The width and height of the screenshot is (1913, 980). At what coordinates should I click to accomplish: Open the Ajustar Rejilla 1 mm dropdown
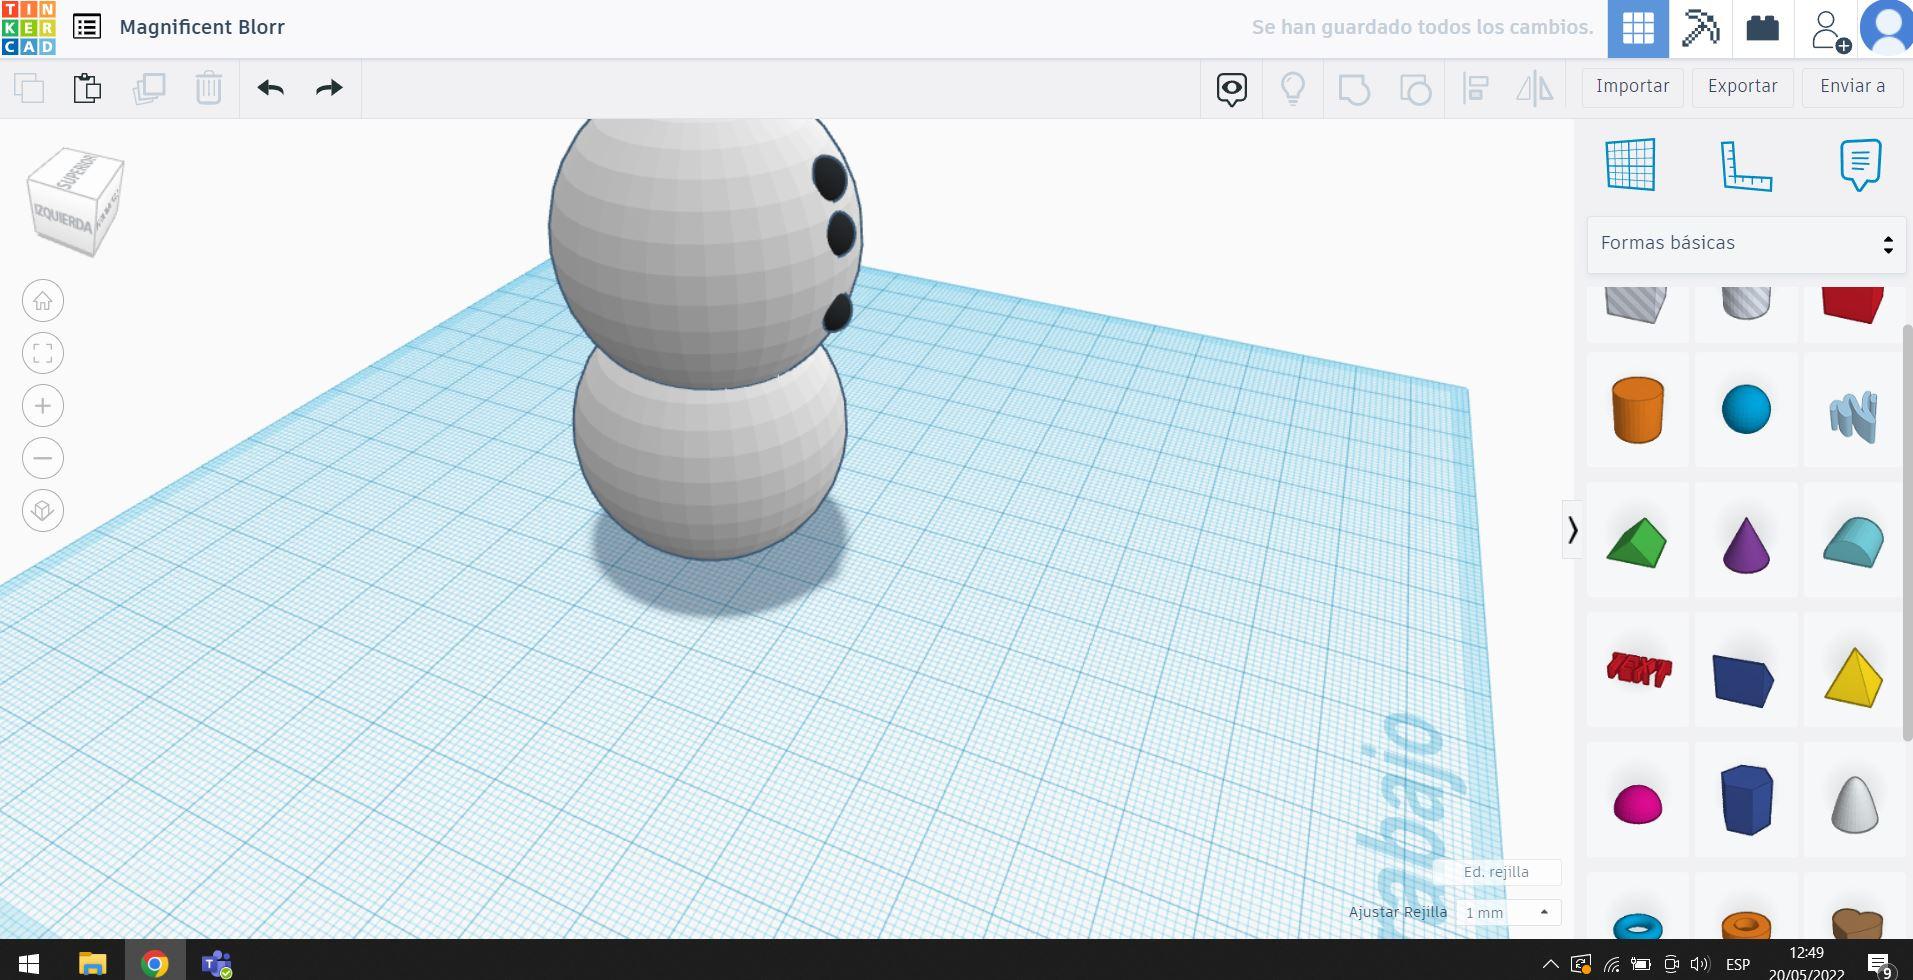tap(1508, 913)
